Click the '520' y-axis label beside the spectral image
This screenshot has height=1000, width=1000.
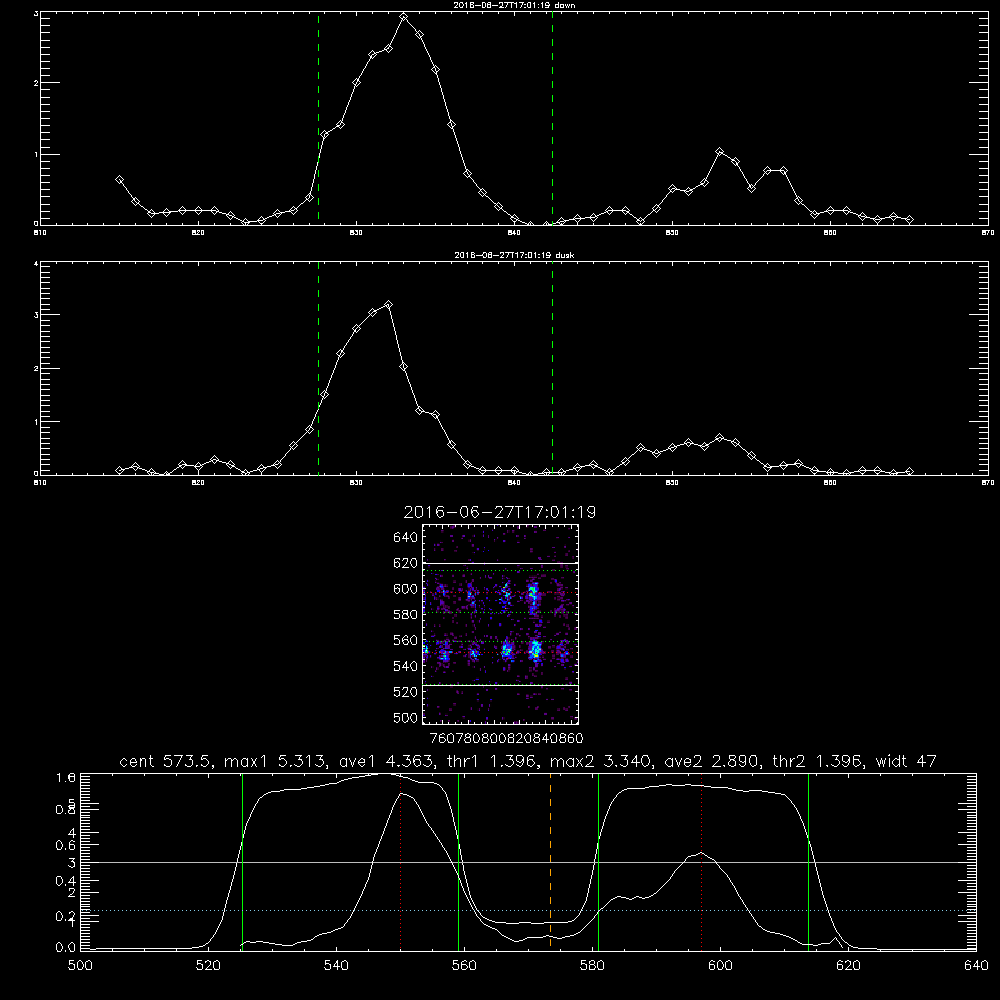coord(405,692)
